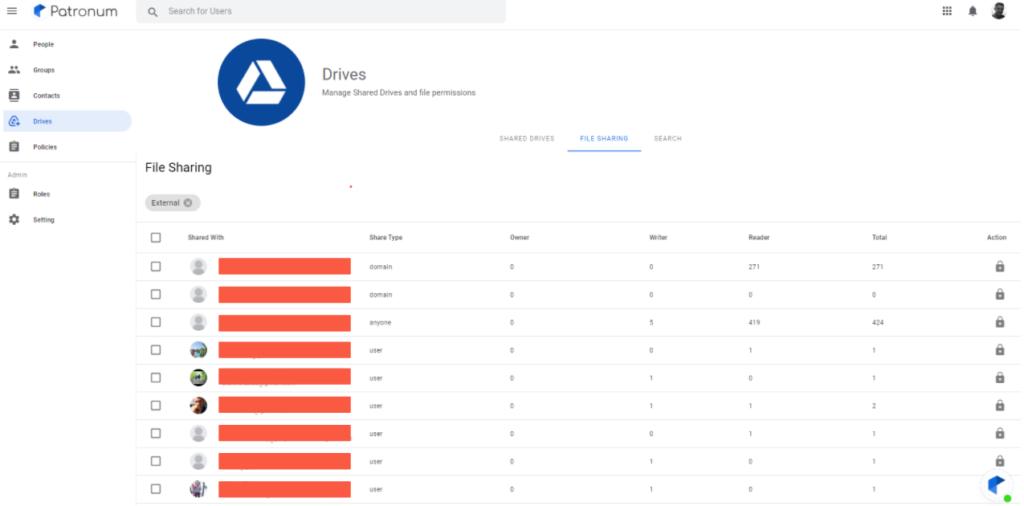
Task: Check the user row with total 2
Action: [x=155, y=405]
